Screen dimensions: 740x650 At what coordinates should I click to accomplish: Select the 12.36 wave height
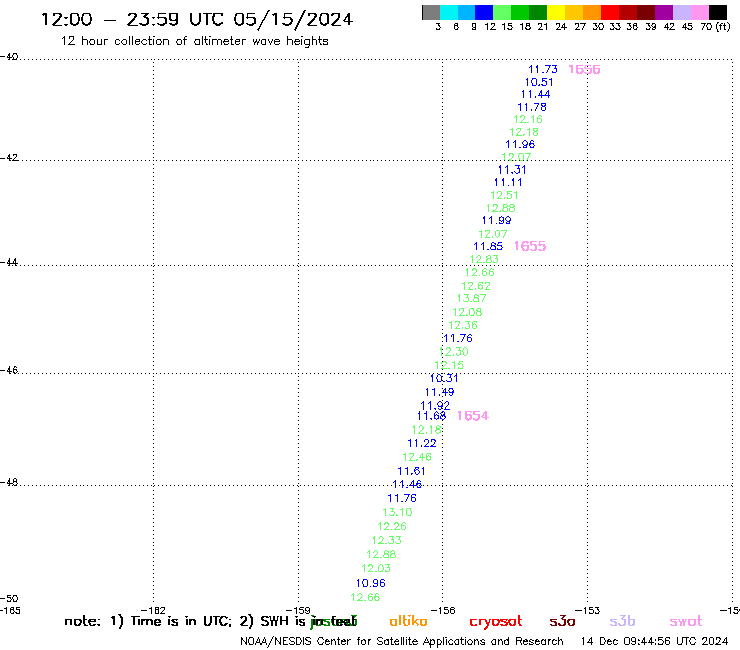click(x=463, y=325)
